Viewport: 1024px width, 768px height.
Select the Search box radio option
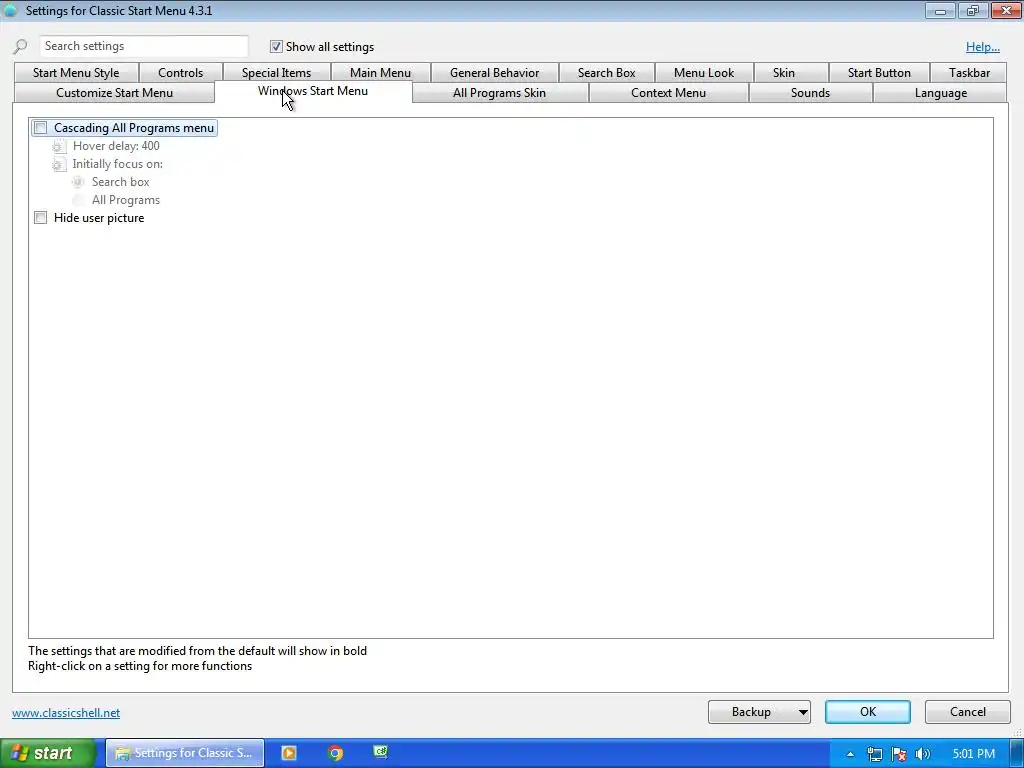click(78, 182)
